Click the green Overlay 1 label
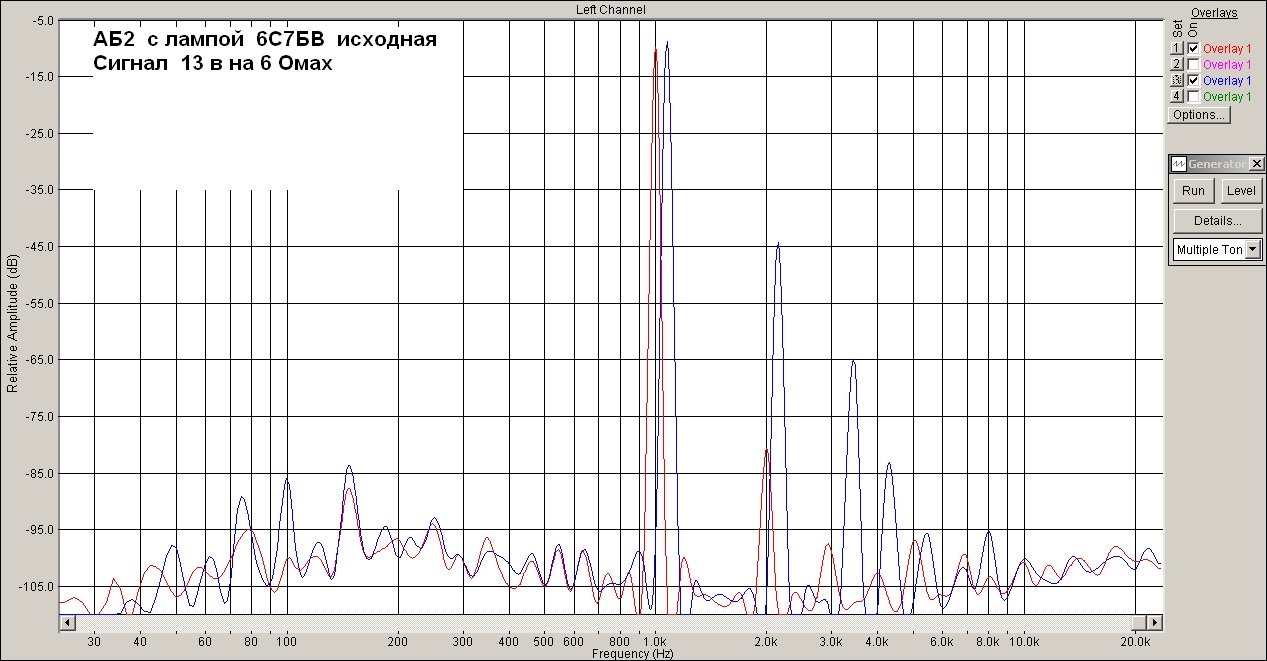Screen dimensions: 1267x661 tap(1227, 97)
